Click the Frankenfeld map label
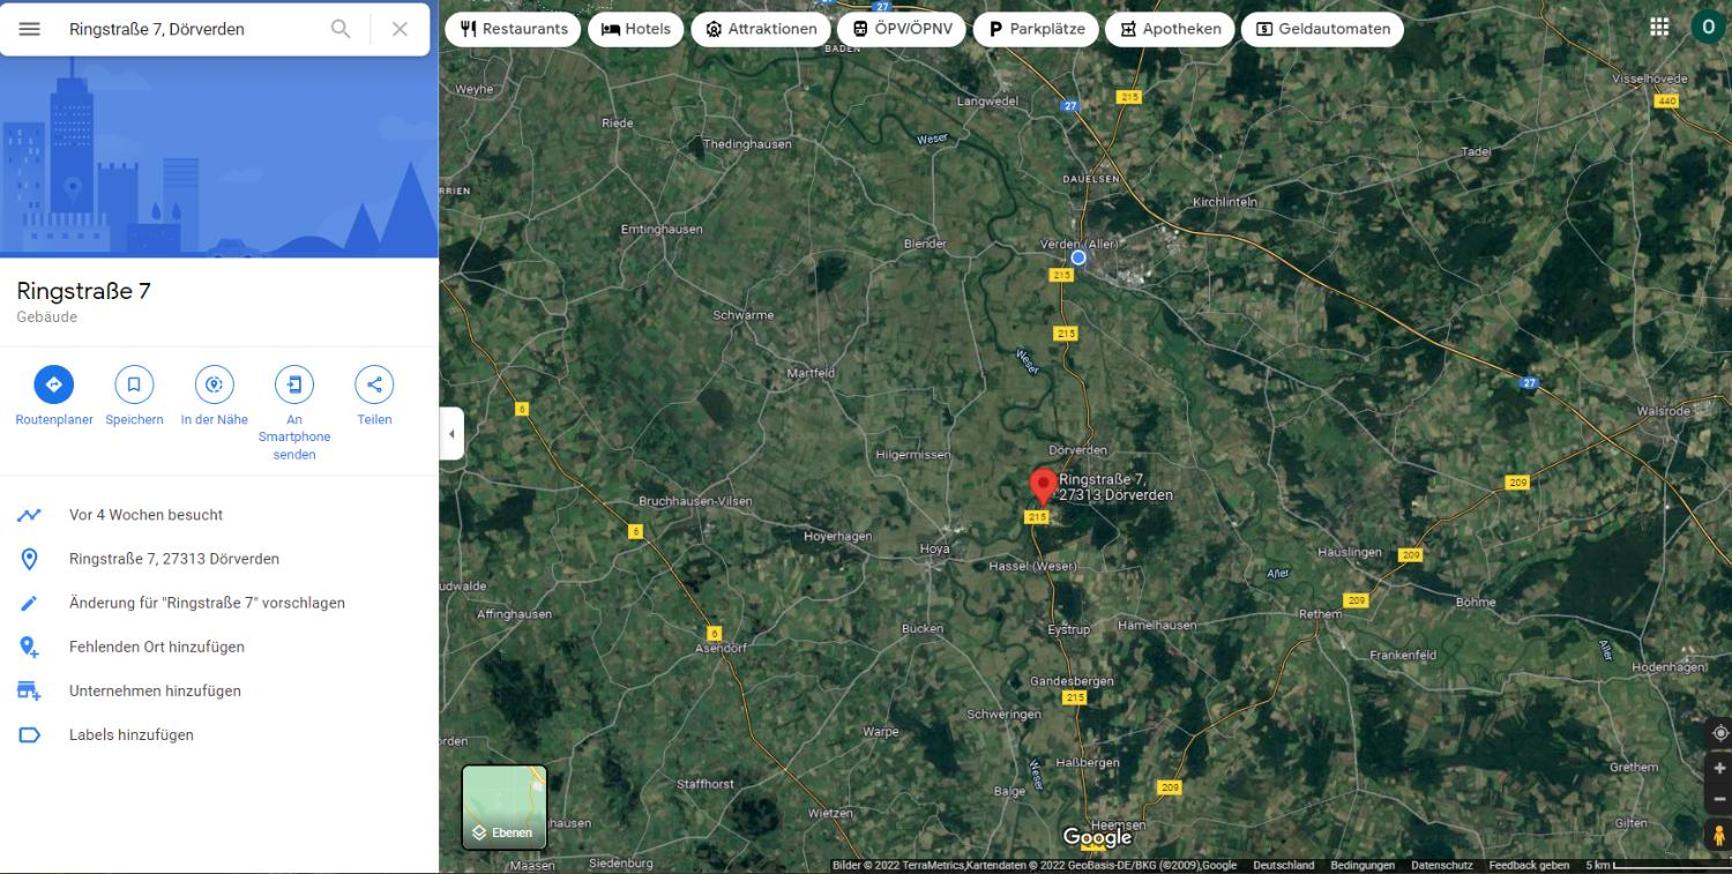This screenshot has height=874, width=1732. pyautogui.click(x=1403, y=655)
